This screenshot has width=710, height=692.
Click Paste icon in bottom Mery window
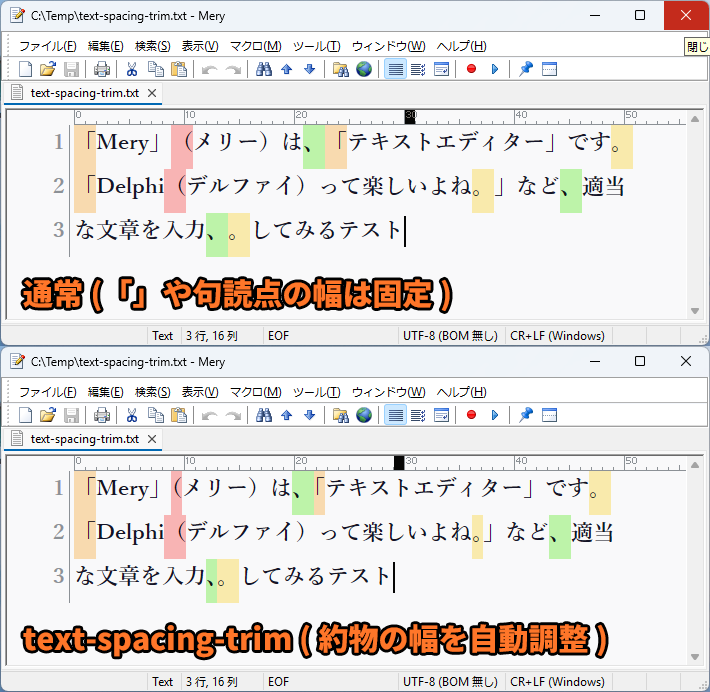[x=179, y=415]
